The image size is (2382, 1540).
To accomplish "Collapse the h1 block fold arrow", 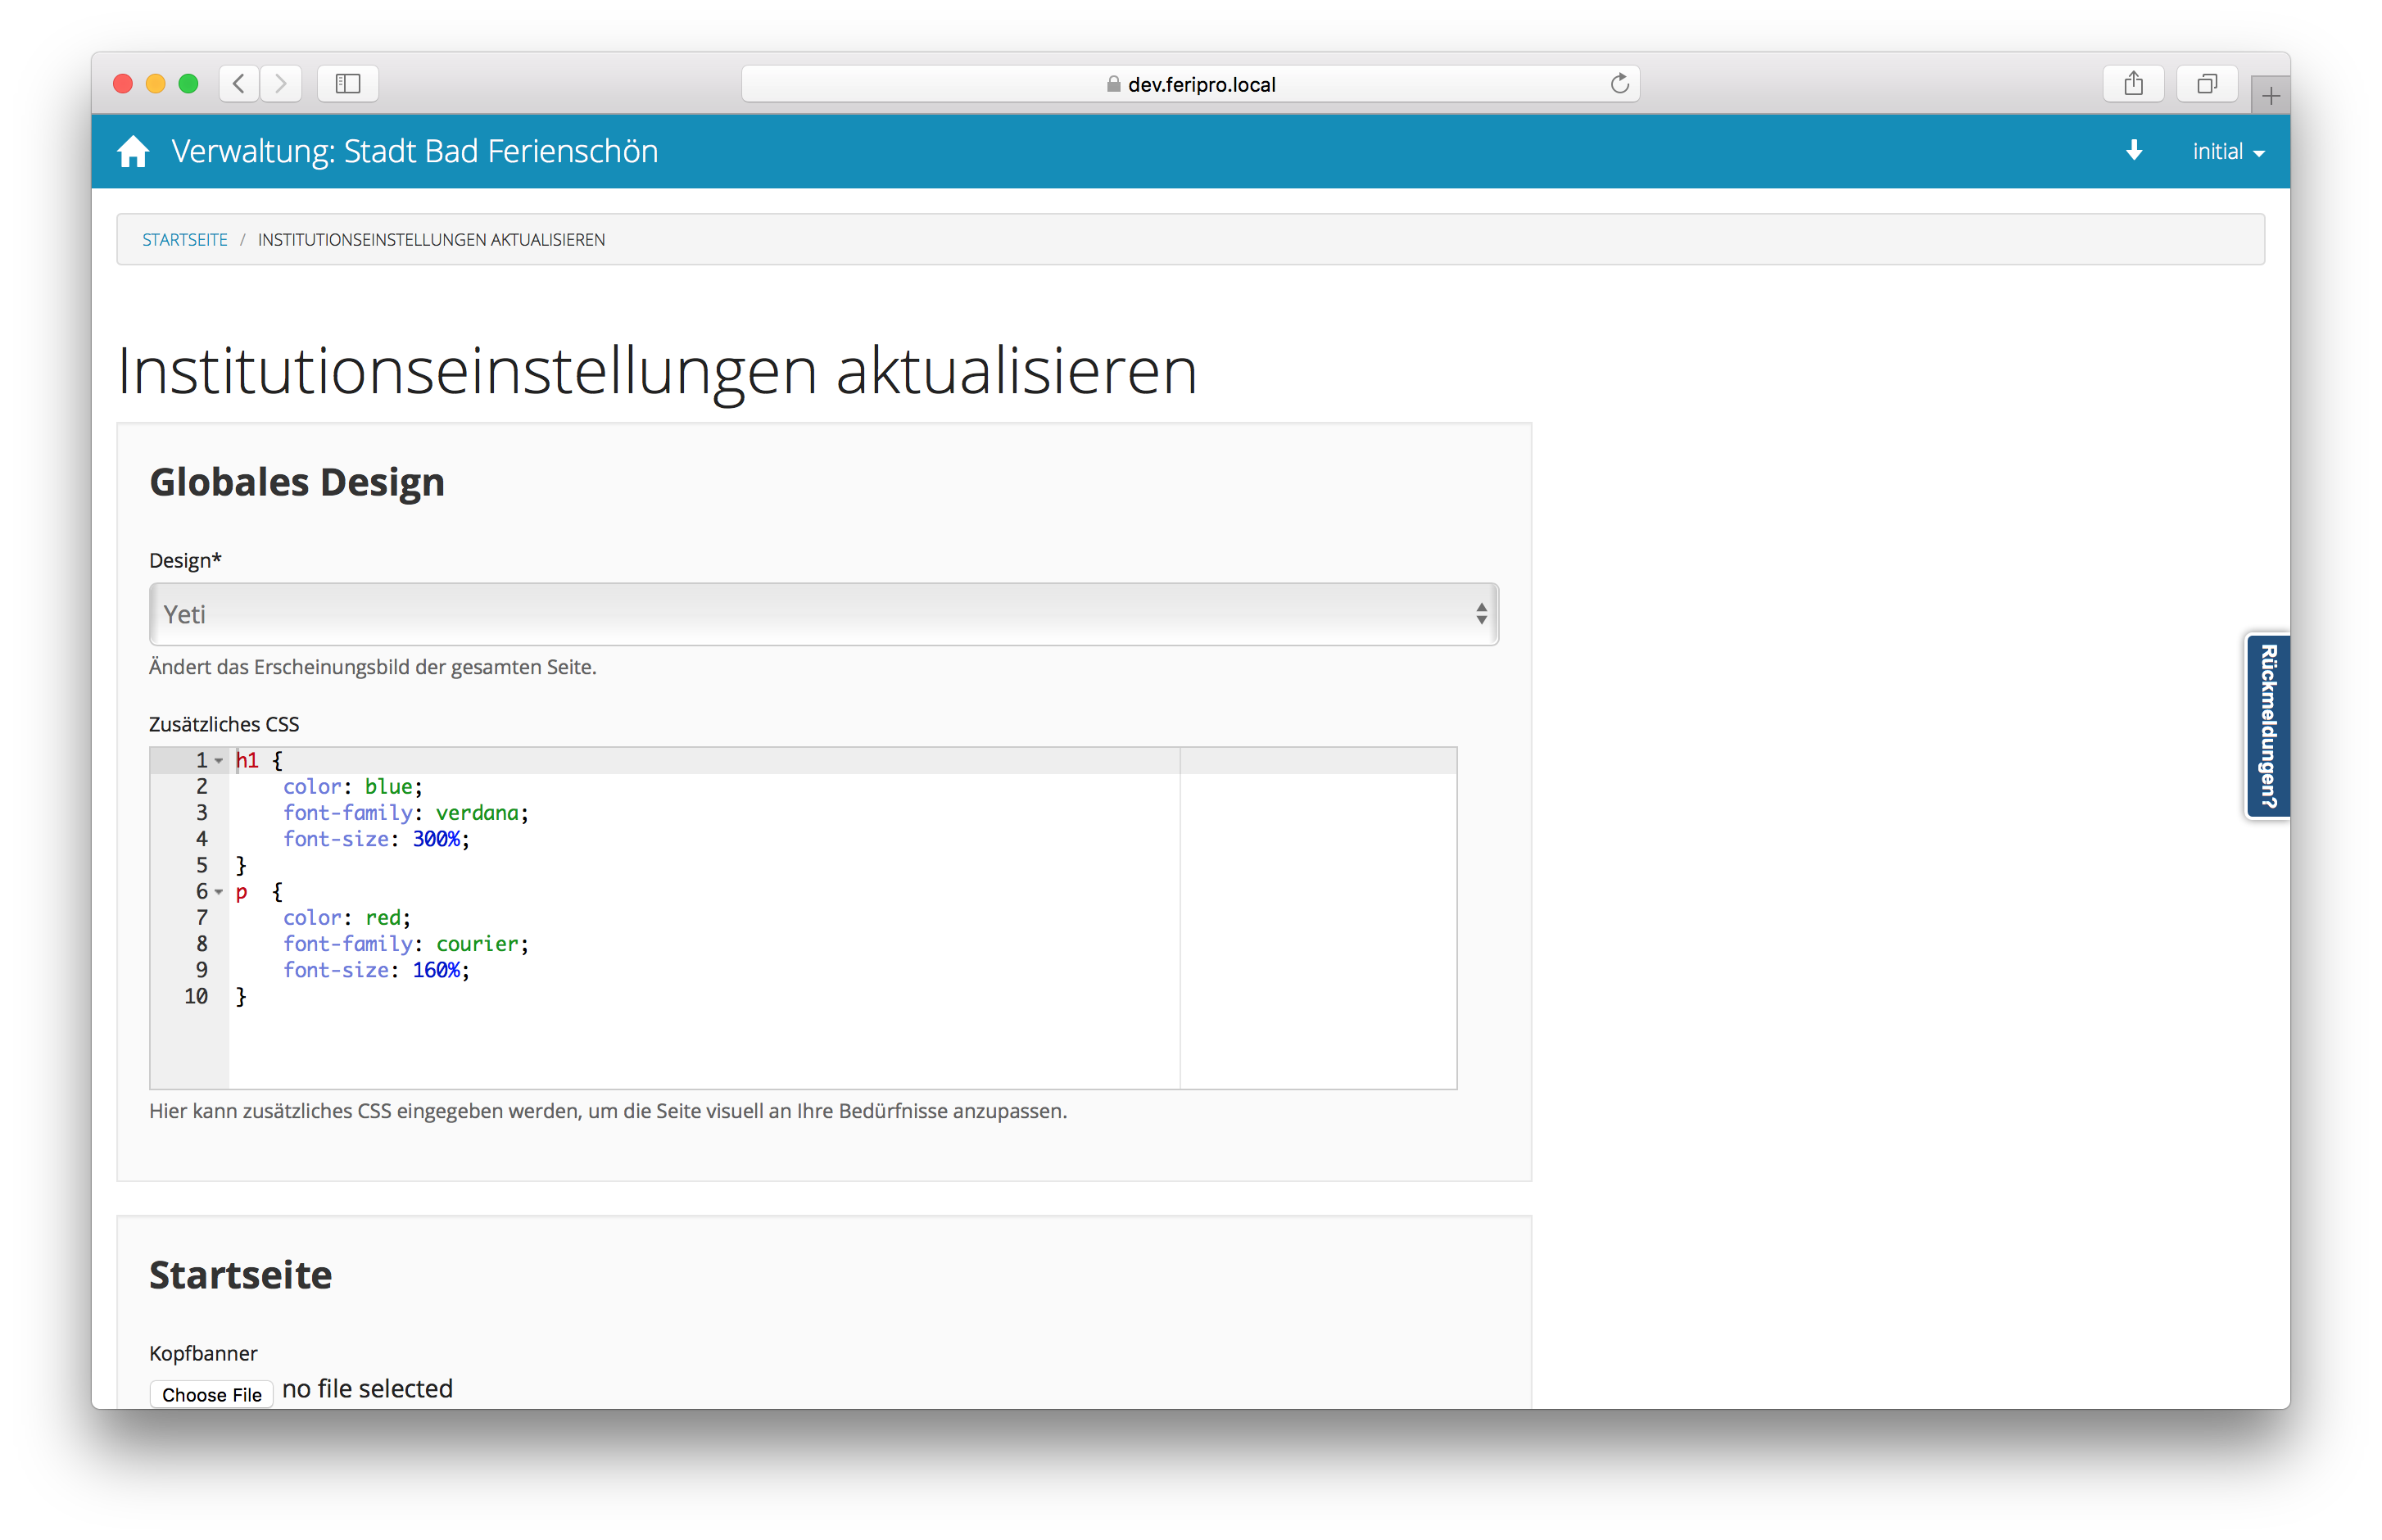I will [x=219, y=761].
